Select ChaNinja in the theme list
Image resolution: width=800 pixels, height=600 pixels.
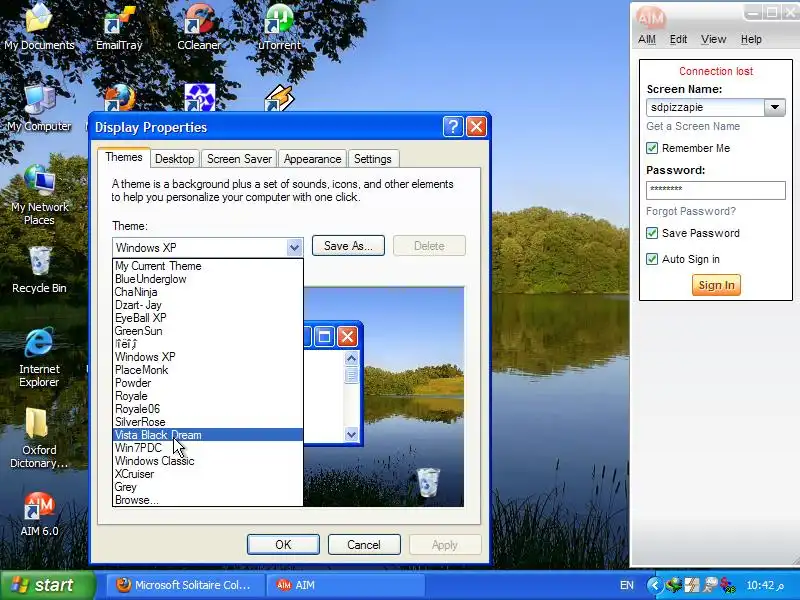(208, 292)
